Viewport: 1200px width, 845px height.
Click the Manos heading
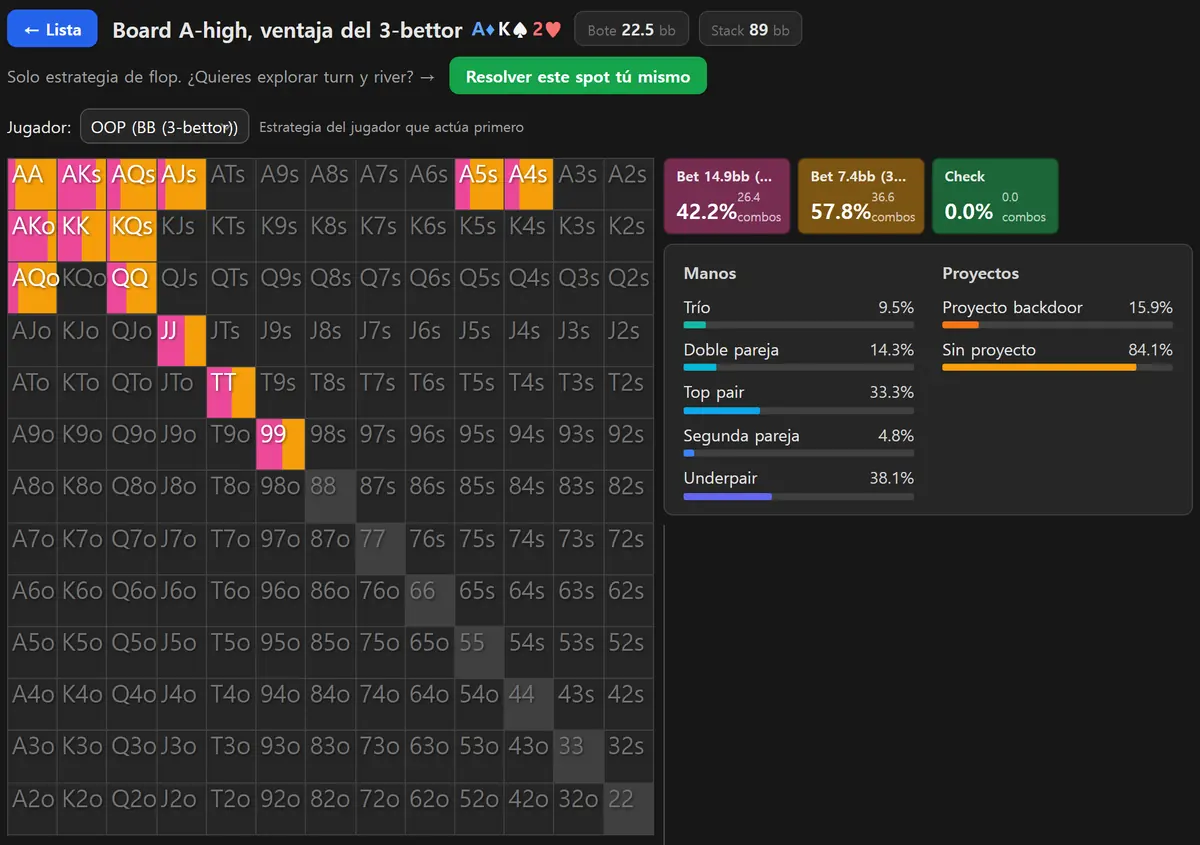click(708, 273)
